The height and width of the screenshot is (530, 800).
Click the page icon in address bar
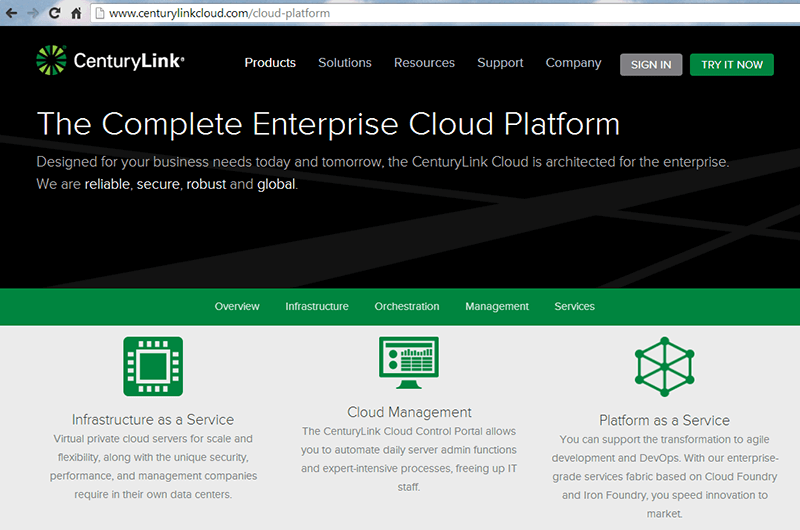pos(100,13)
